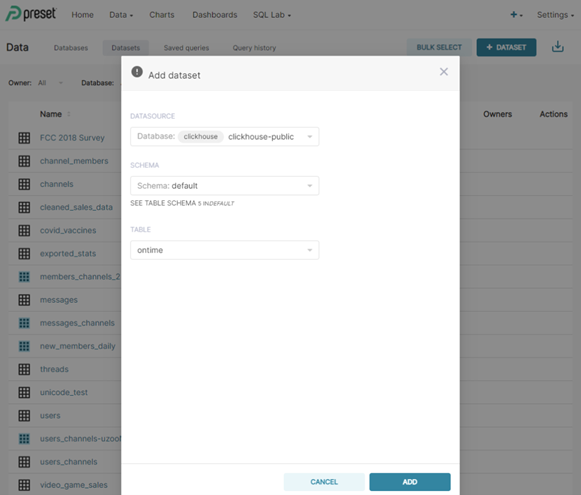This screenshot has height=495, width=581.
Task: Click the virtual dataset icon for members_channels_2
Action: [x=24, y=277]
